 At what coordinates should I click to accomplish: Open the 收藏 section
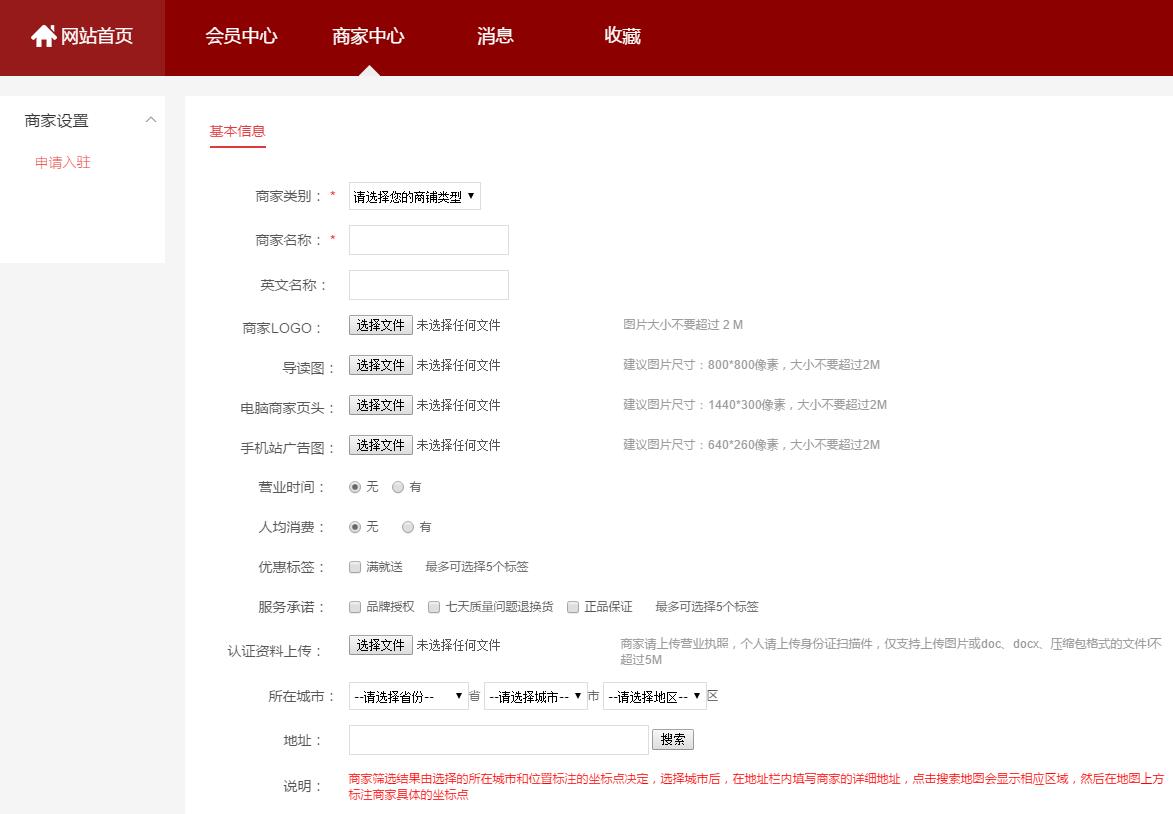coord(622,36)
